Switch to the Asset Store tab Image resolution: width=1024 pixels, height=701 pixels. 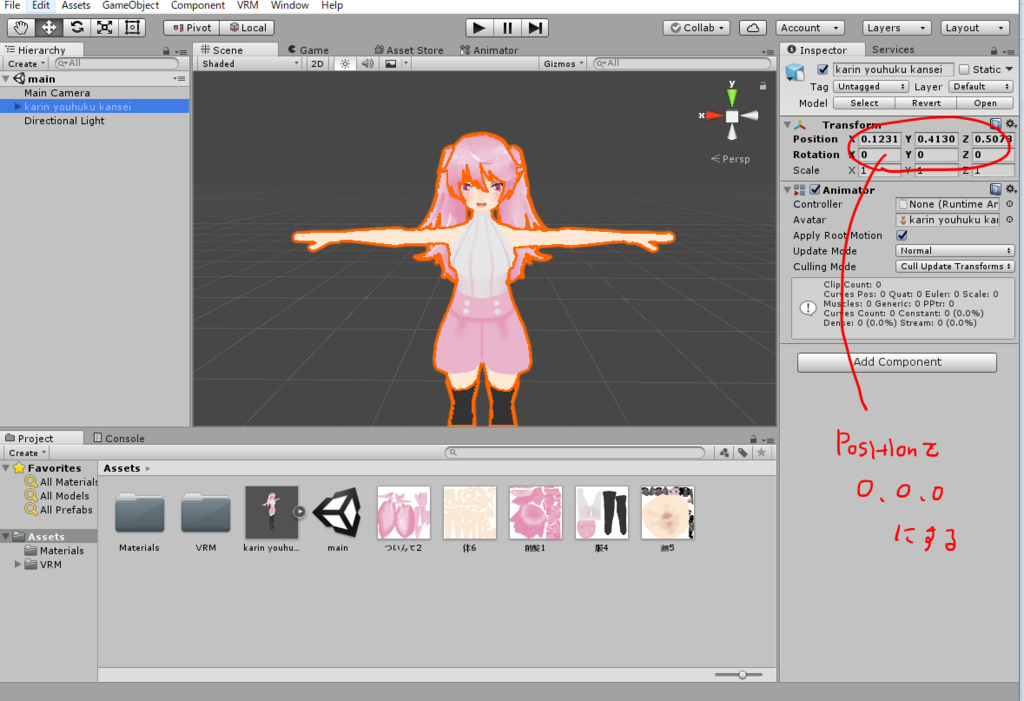click(409, 50)
